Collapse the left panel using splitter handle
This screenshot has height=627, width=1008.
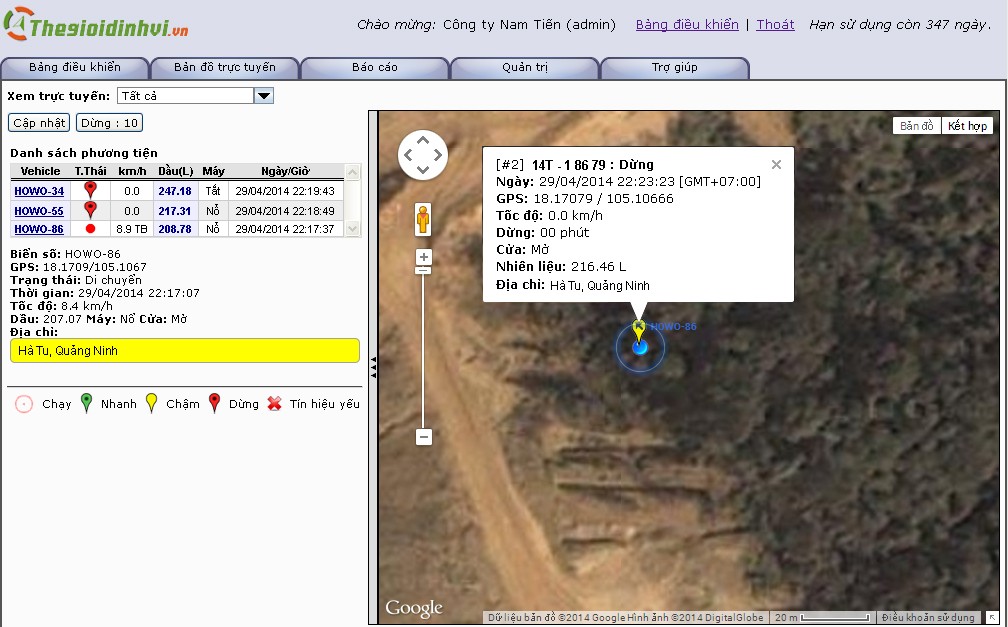373,368
